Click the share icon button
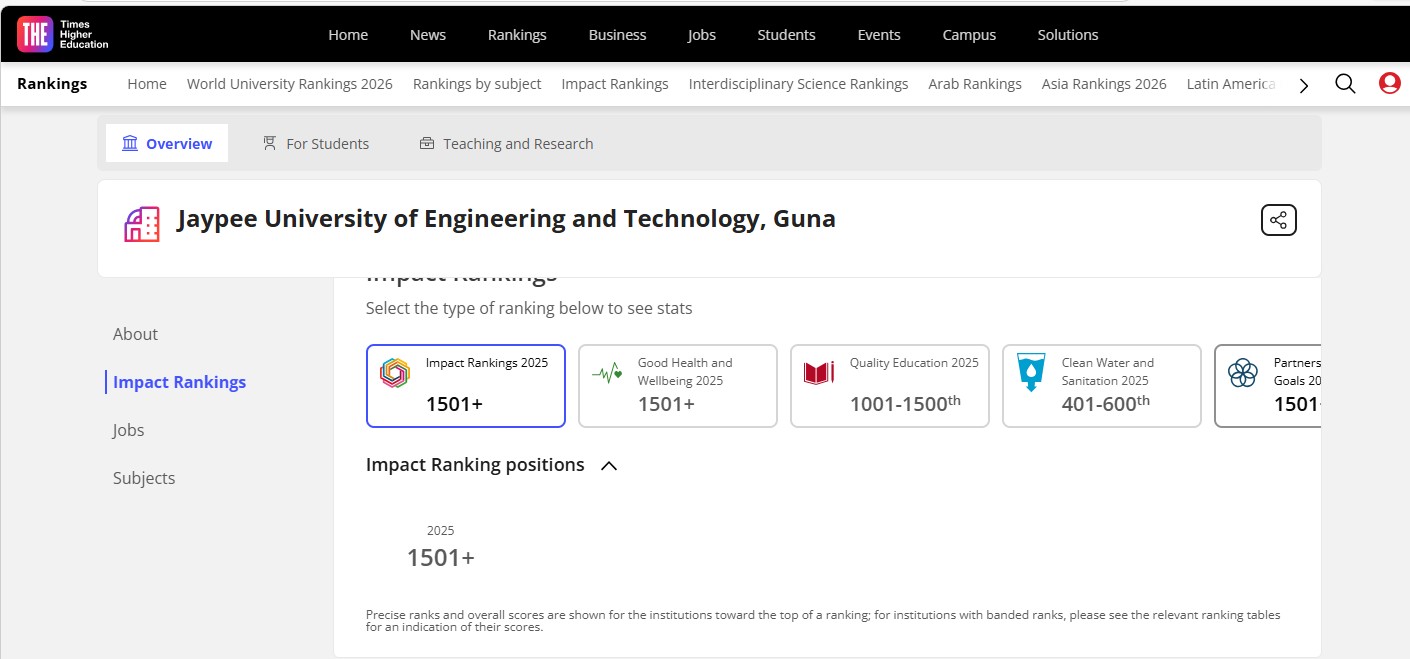This screenshot has width=1410, height=659. 1278,220
